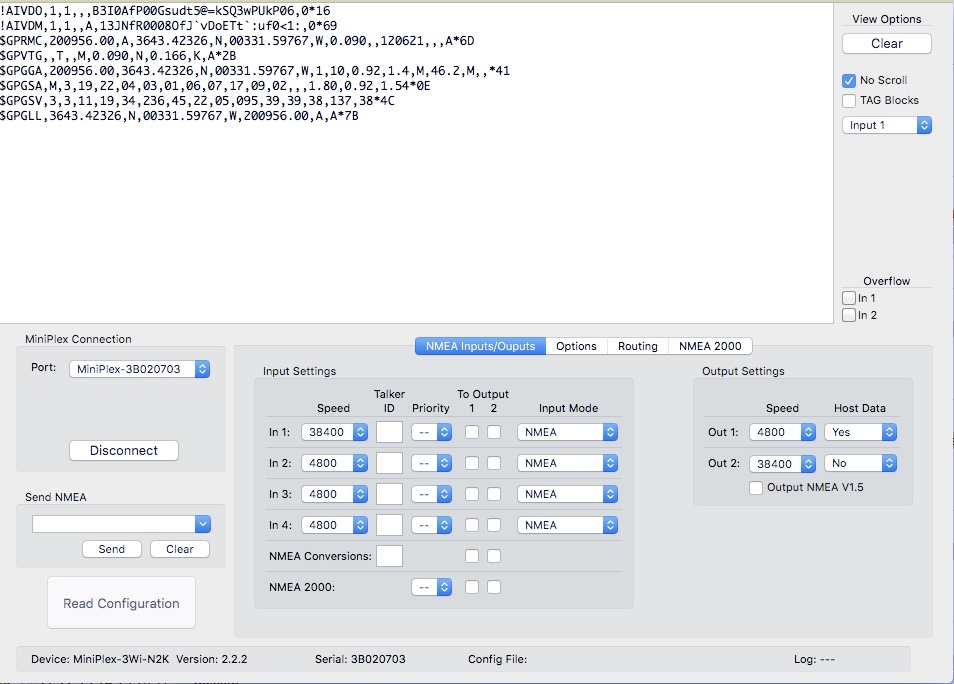Screen dimensions: 954x684
Task: Click the In 2 Talker ID field
Action: tap(389, 463)
